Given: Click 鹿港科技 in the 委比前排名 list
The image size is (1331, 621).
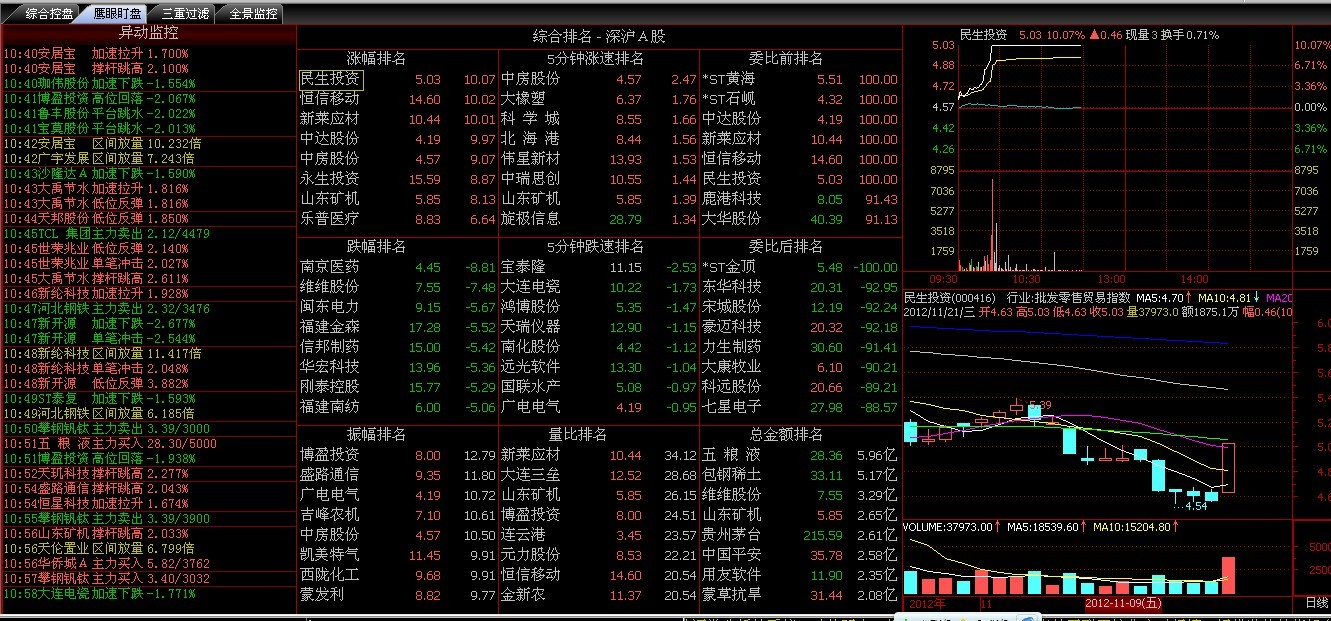Looking at the screenshot, I should click(x=732, y=198).
